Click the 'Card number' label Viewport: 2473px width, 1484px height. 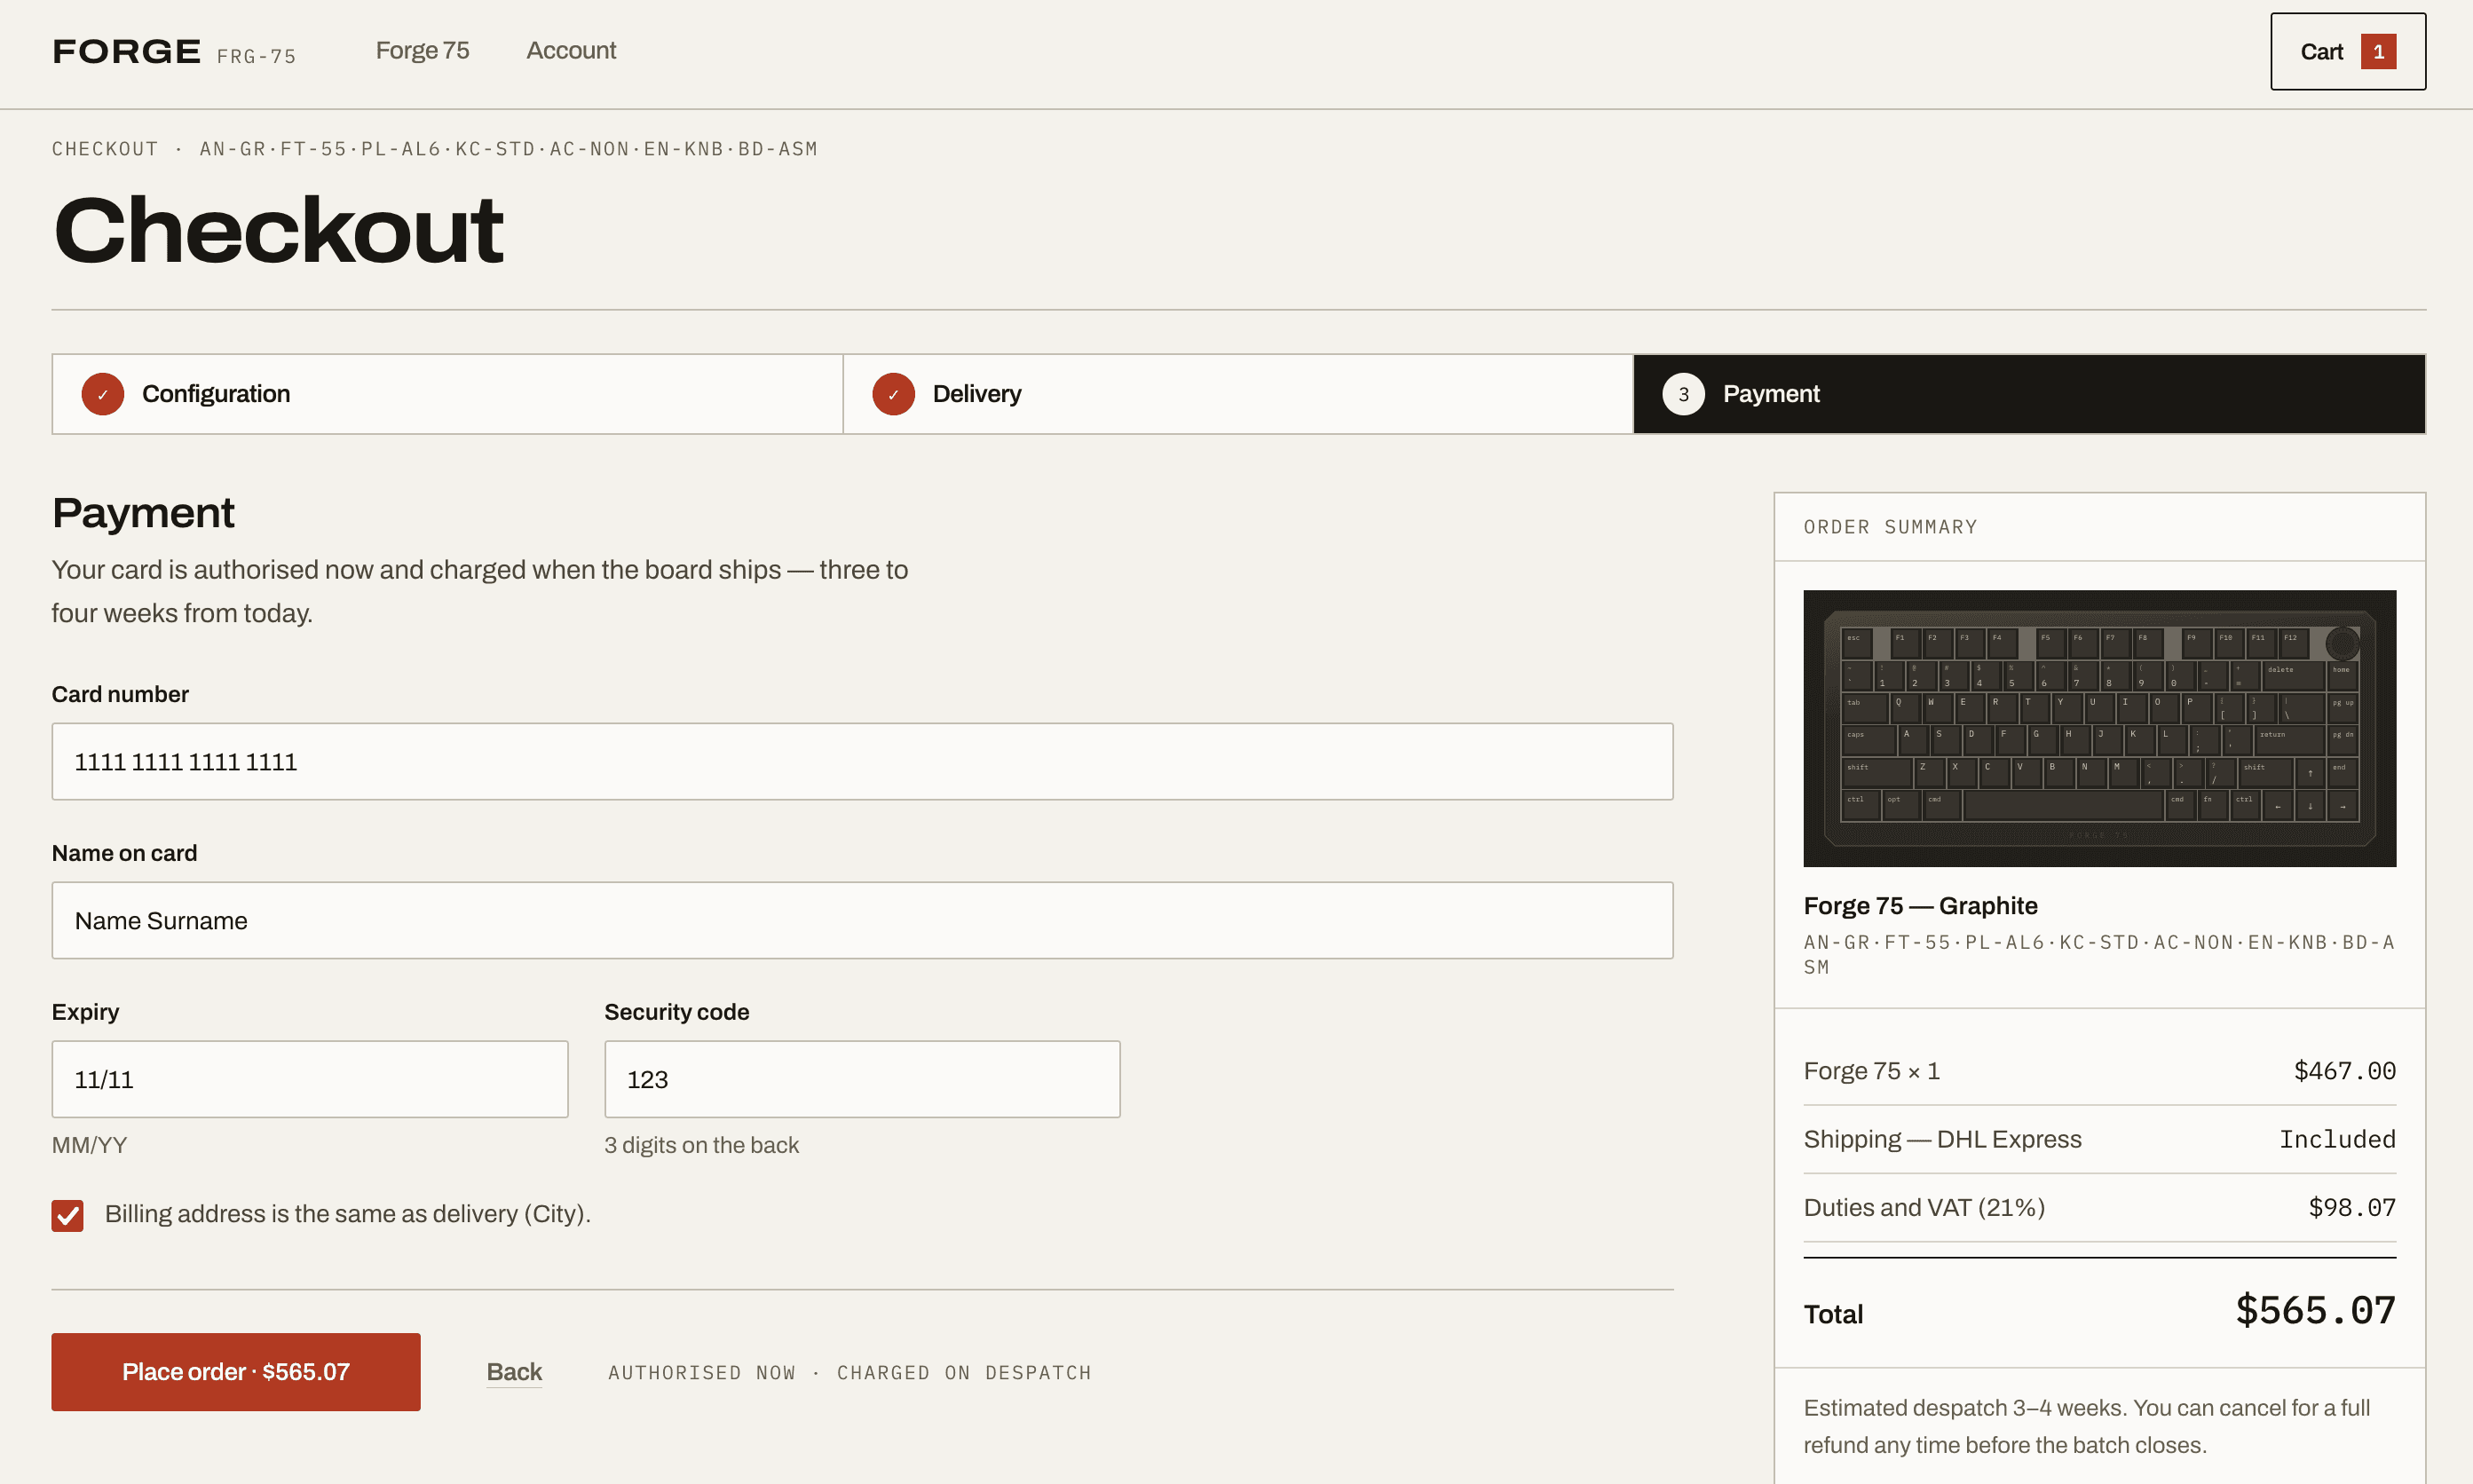coord(120,695)
